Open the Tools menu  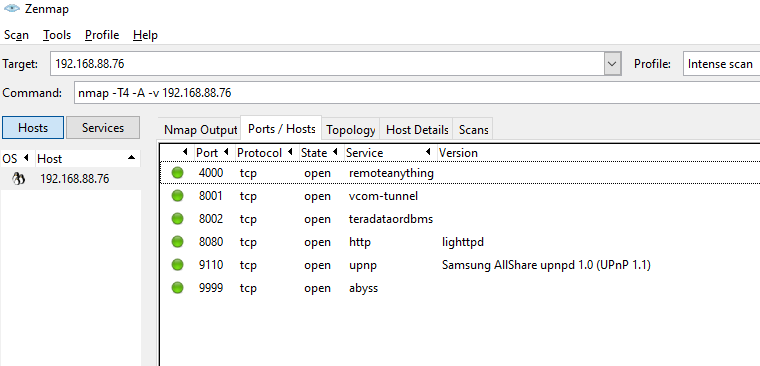pyautogui.click(x=57, y=35)
